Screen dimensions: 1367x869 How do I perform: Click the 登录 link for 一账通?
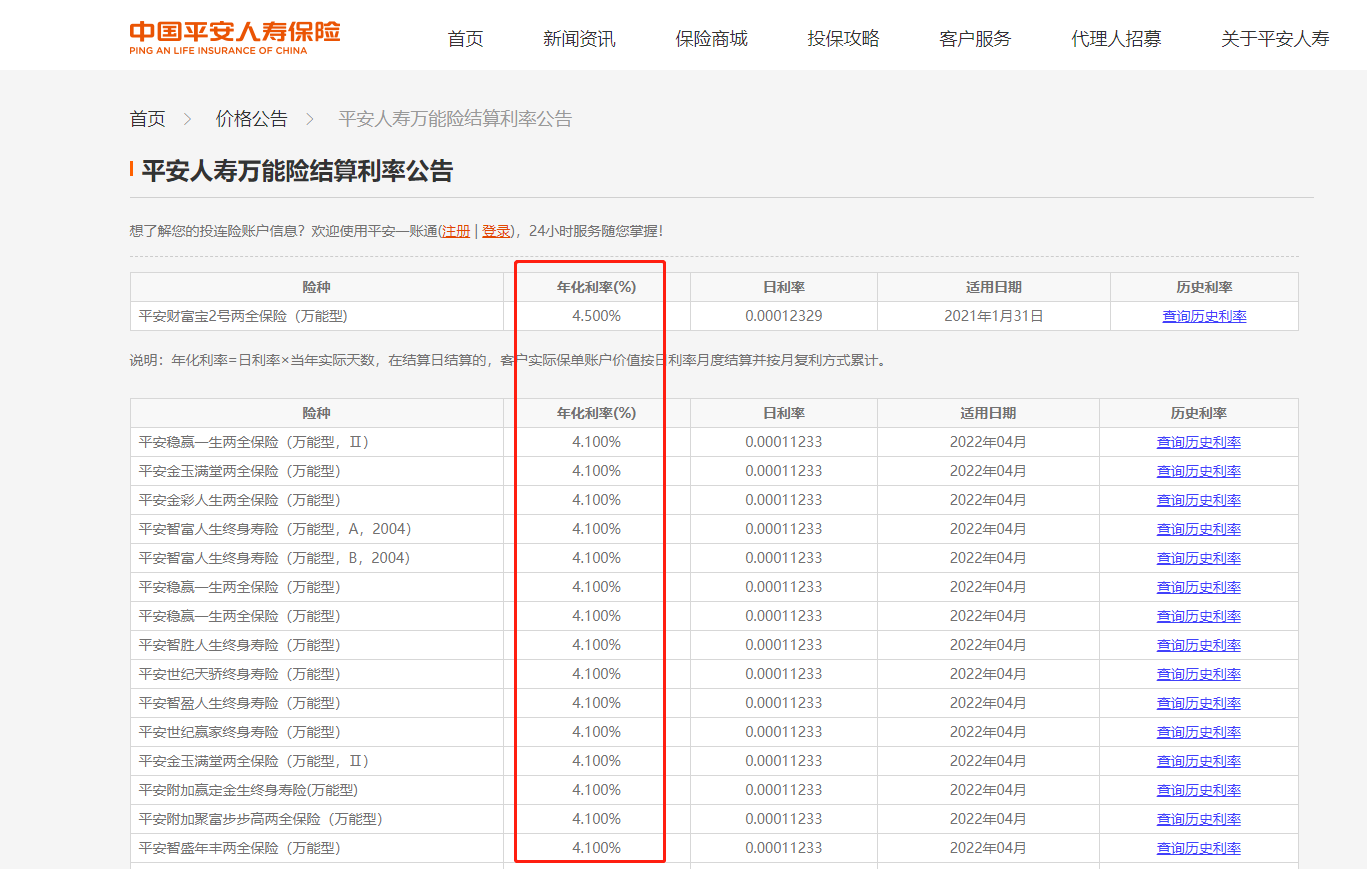pos(496,231)
